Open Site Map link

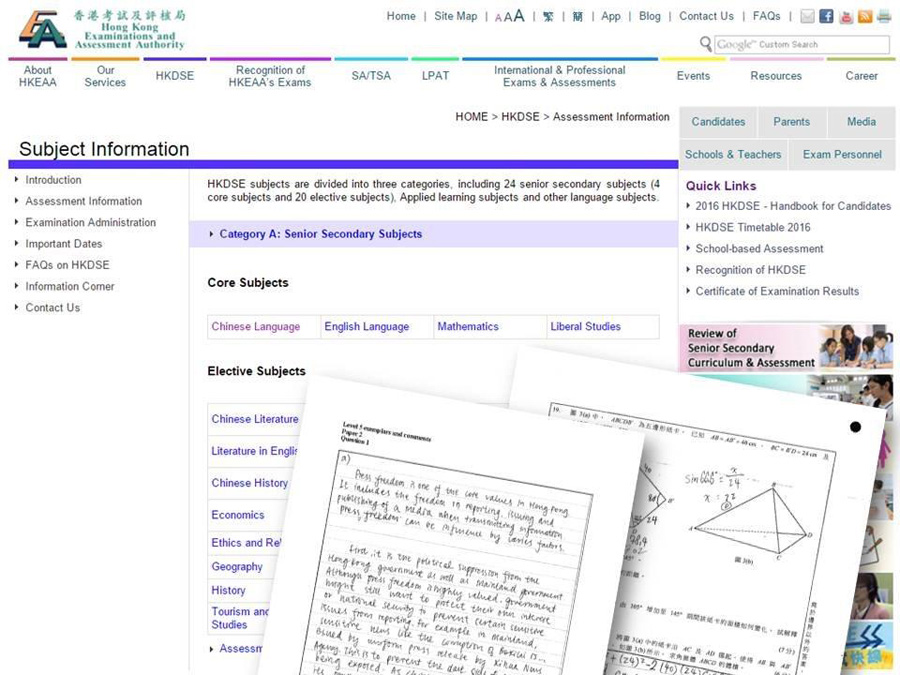coord(455,16)
